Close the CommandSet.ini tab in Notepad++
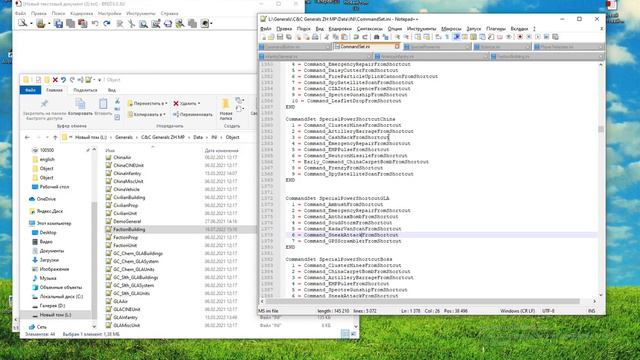Screen dimensions: 640x360 point(397,47)
